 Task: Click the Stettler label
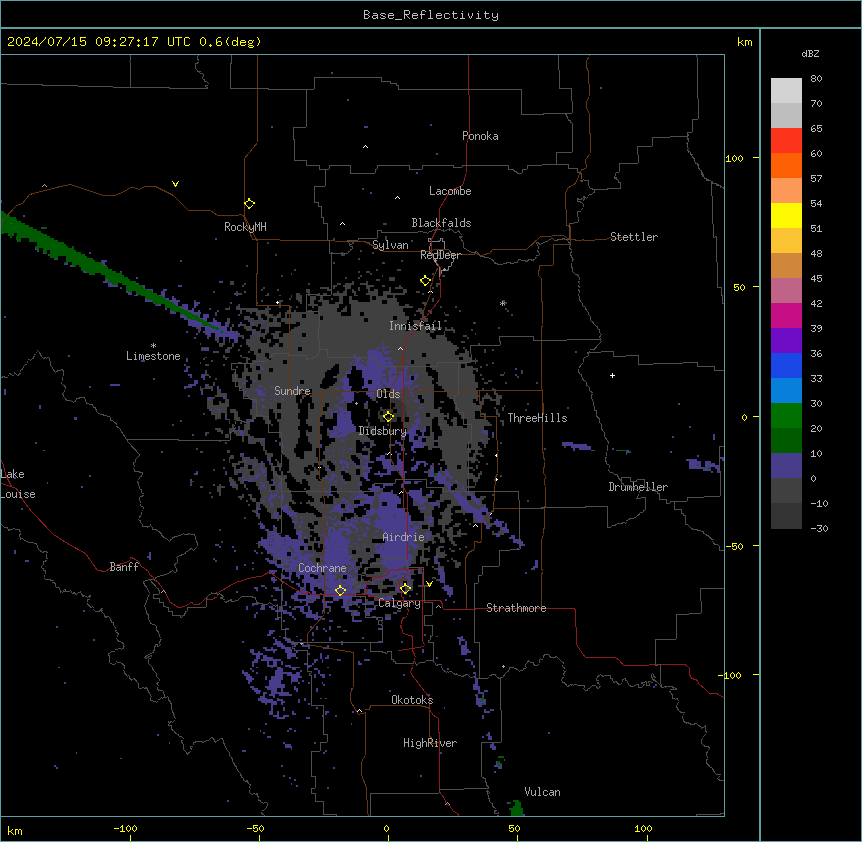[x=634, y=237]
